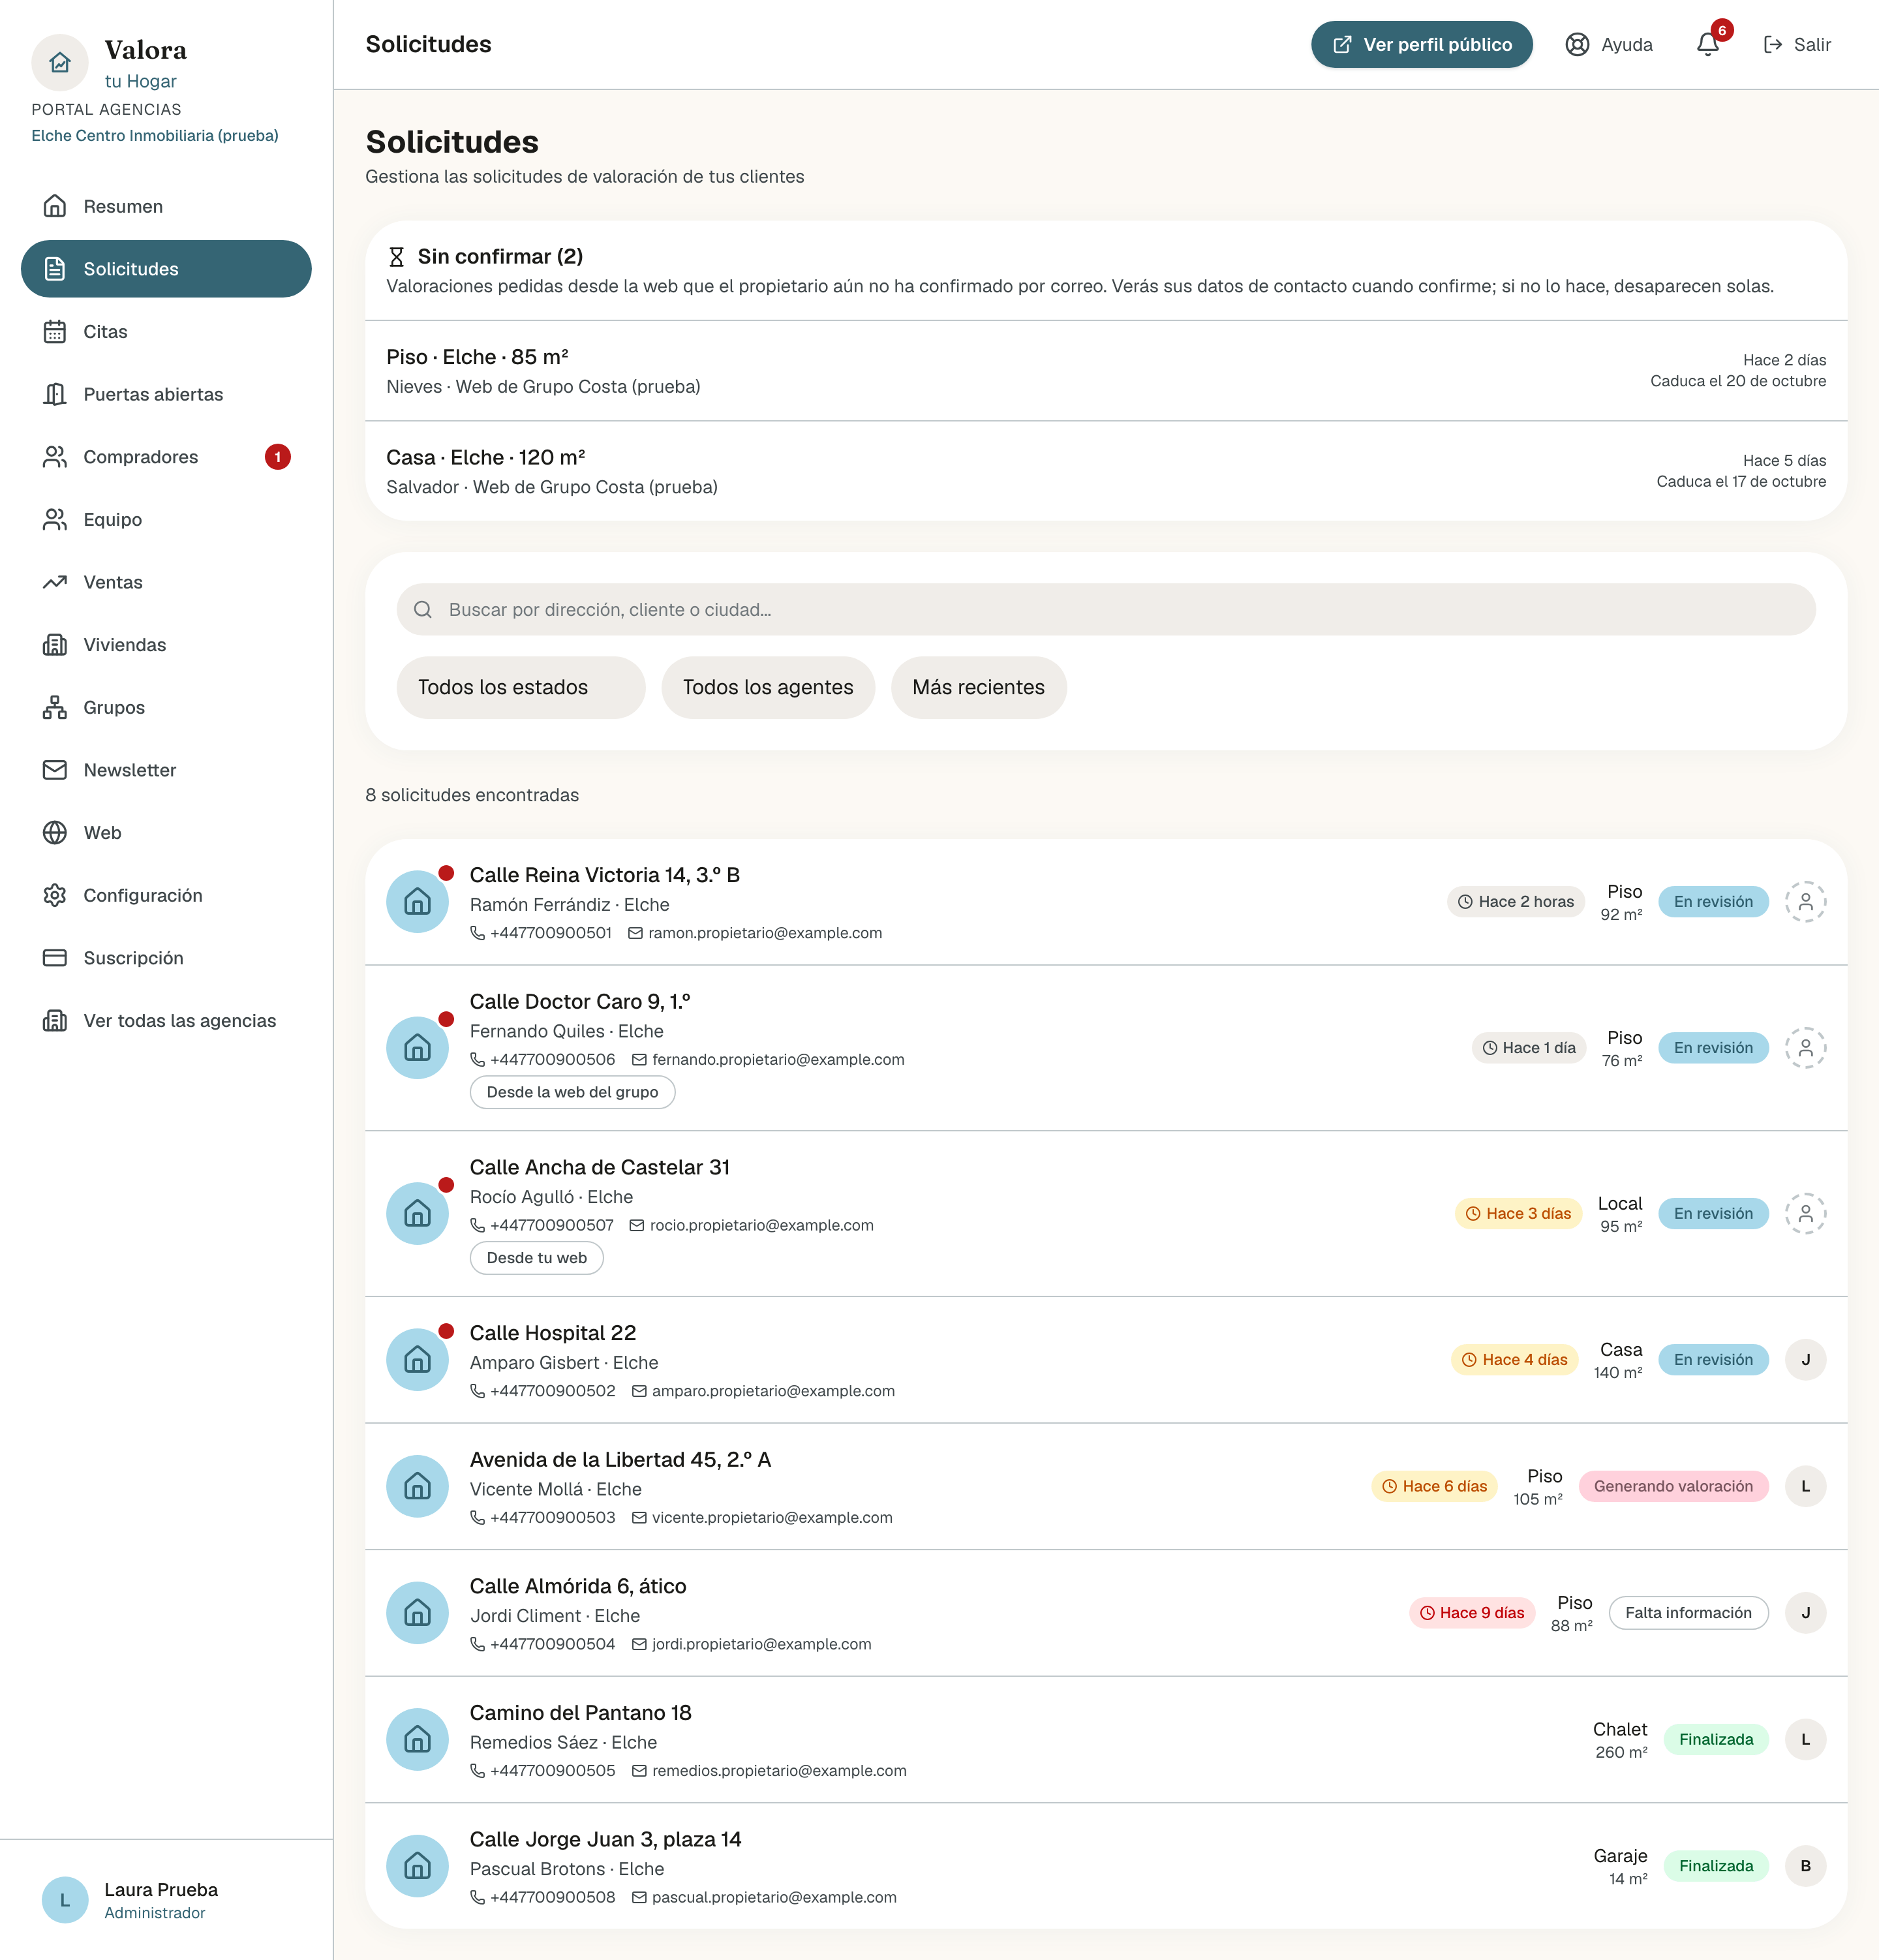The height and width of the screenshot is (1960, 1879).
Task: Click the house icon of Calle Reina Victoria 14
Action: [x=417, y=902]
